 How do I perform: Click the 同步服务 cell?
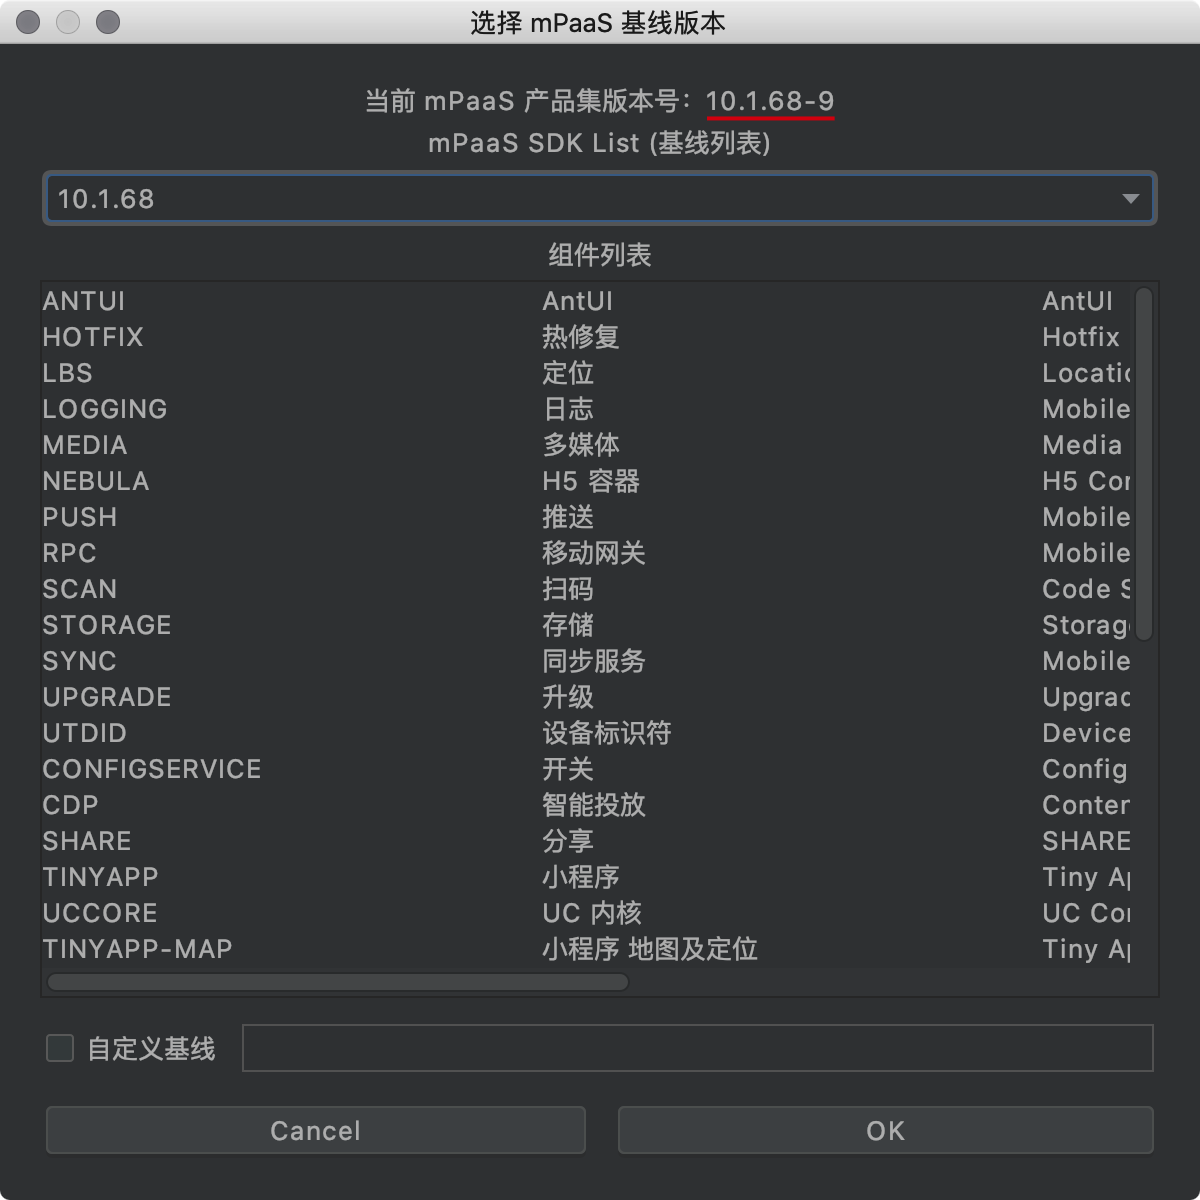[594, 661]
